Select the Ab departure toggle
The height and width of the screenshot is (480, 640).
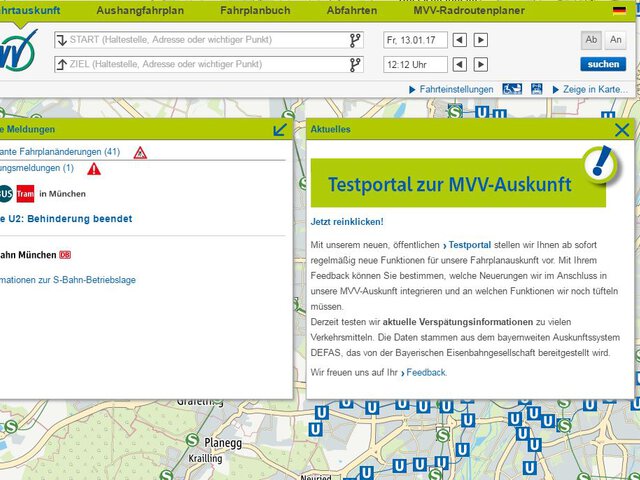tap(591, 40)
